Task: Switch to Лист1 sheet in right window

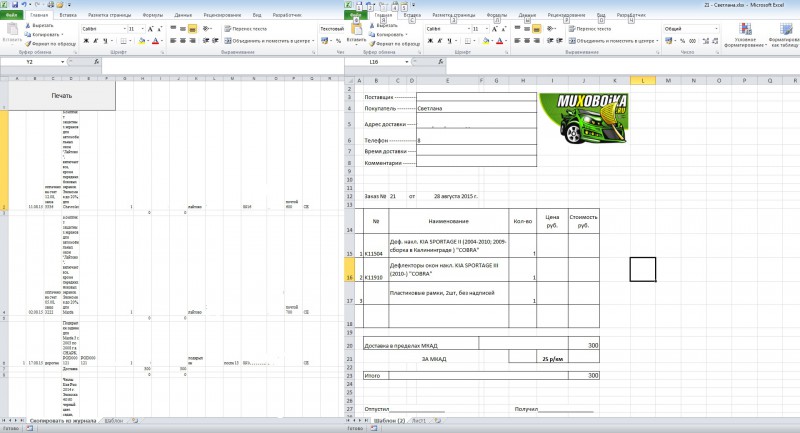Action: point(418,421)
